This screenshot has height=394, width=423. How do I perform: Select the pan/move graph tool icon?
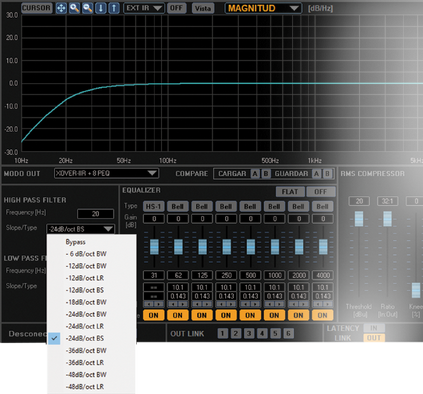click(61, 8)
